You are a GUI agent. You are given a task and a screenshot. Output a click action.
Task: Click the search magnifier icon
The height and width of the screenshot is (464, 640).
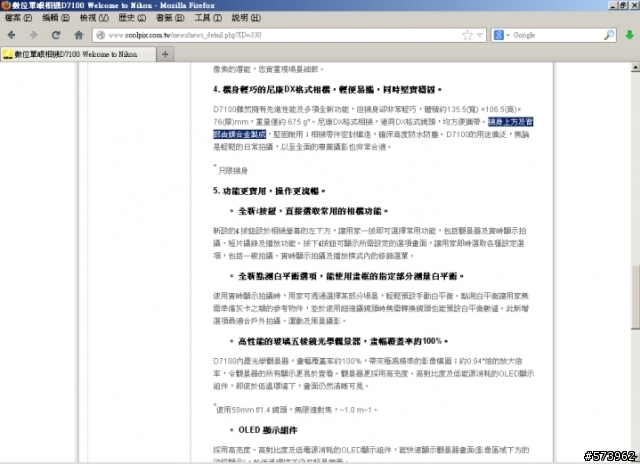pos(609,35)
